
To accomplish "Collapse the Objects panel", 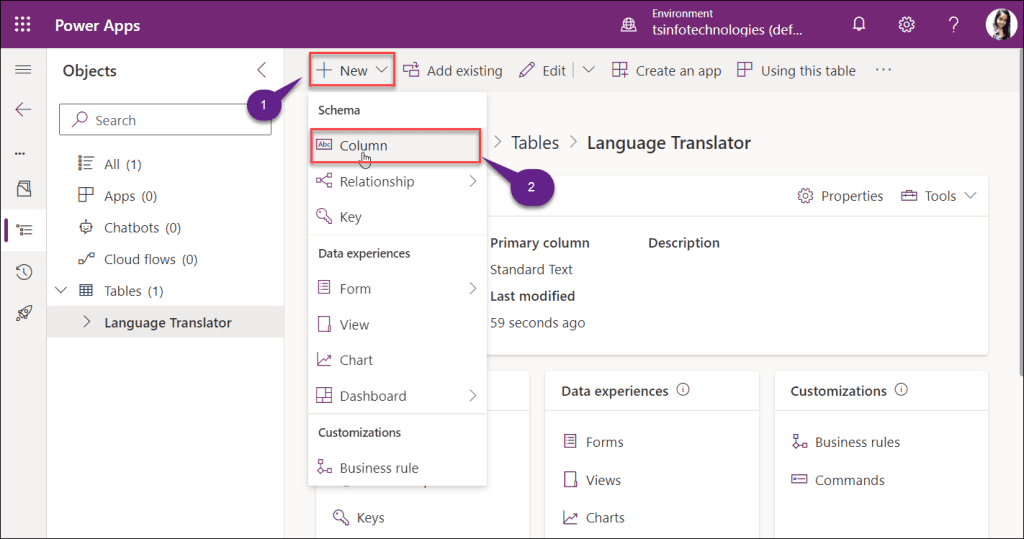I will pyautogui.click(x=262, y=70).
